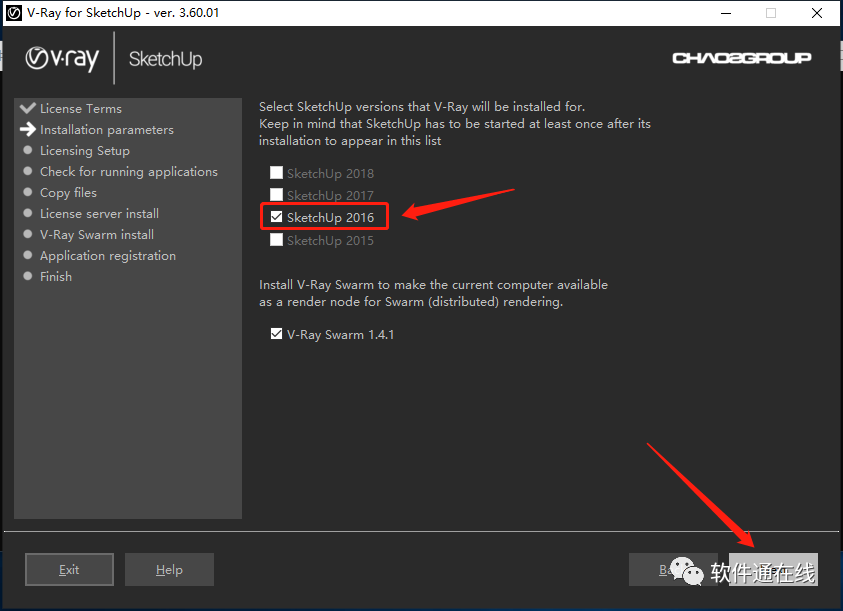Click the Chaos Group logo
843x611 pixels.
(742, 58)
